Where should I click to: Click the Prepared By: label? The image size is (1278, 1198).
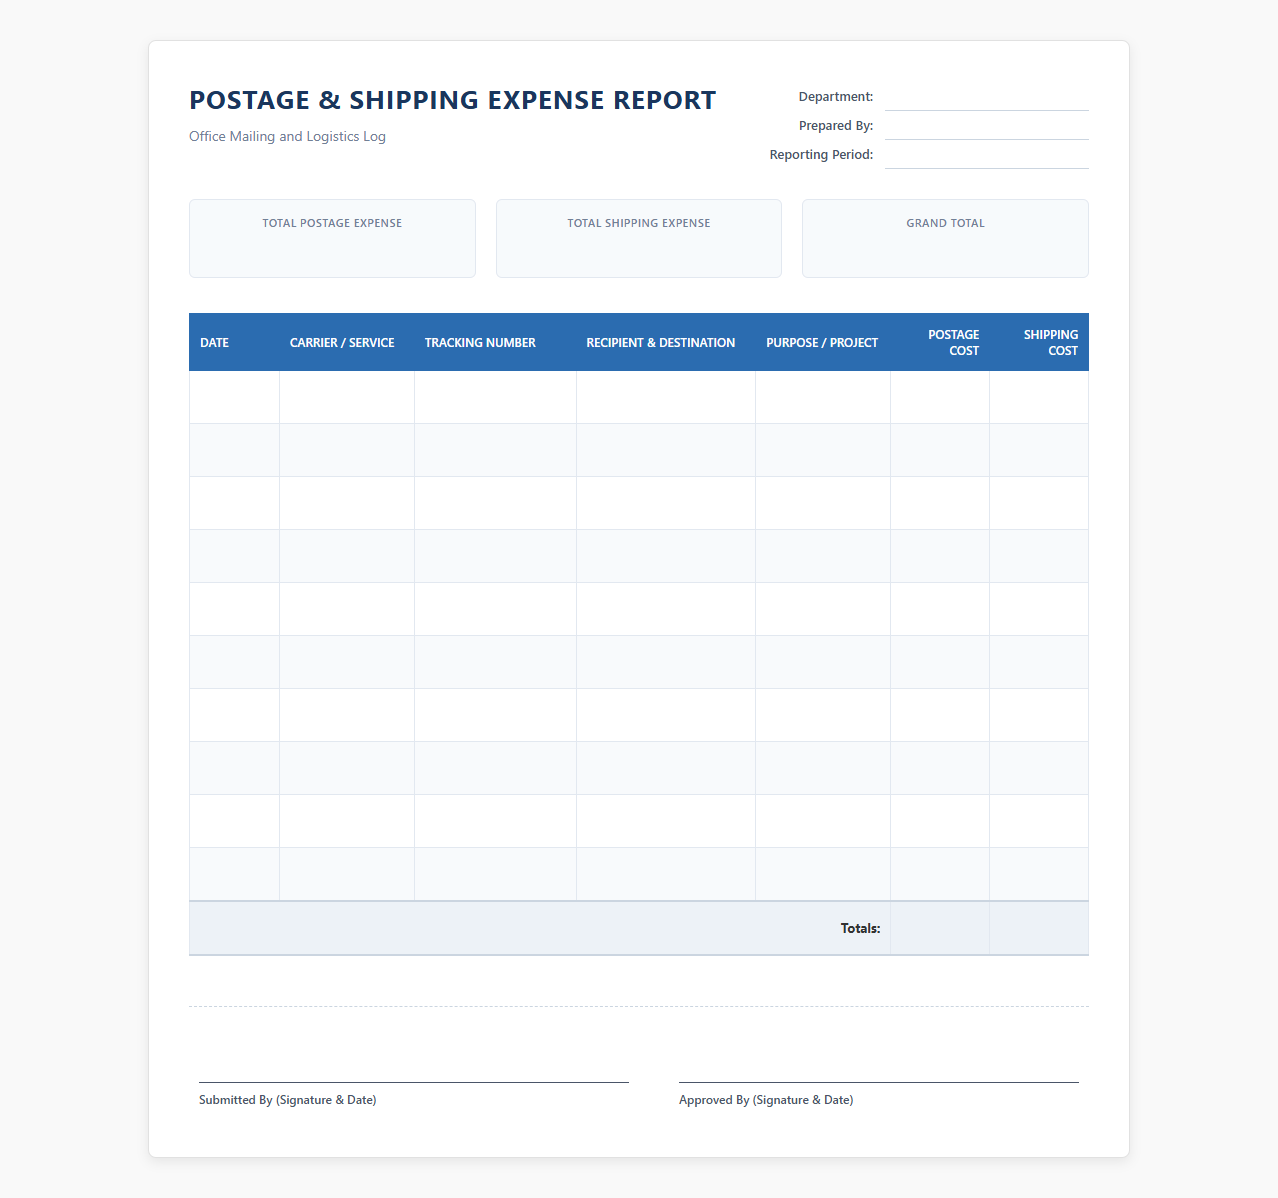click(x=836, y=126)
